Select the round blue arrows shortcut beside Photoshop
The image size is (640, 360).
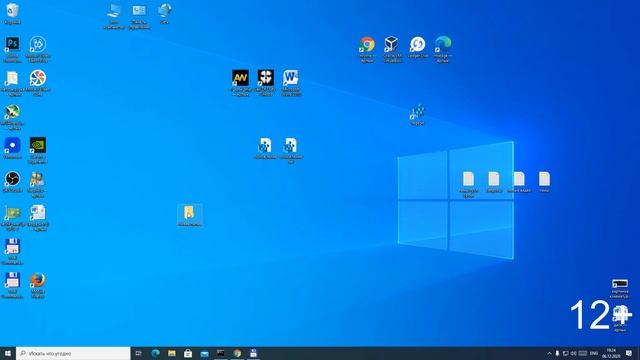(x=38, y=49)
